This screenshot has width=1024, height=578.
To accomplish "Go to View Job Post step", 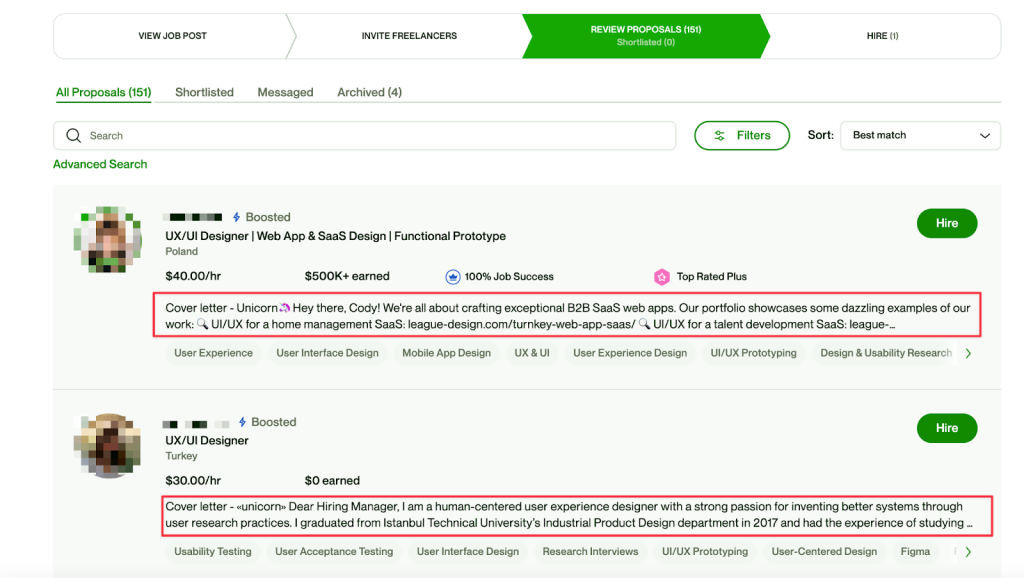I will pyautogui.click(x=172, y=36).
